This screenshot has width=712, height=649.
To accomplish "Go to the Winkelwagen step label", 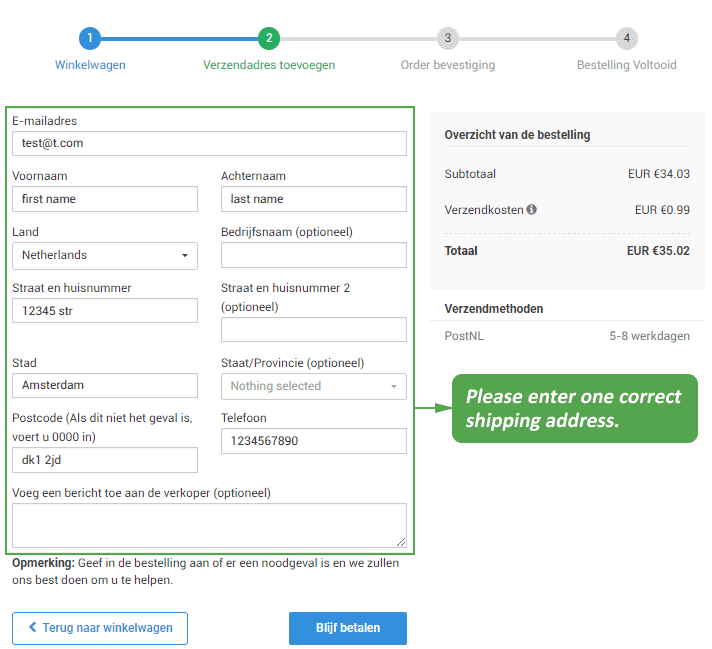I will click(90, 65).
